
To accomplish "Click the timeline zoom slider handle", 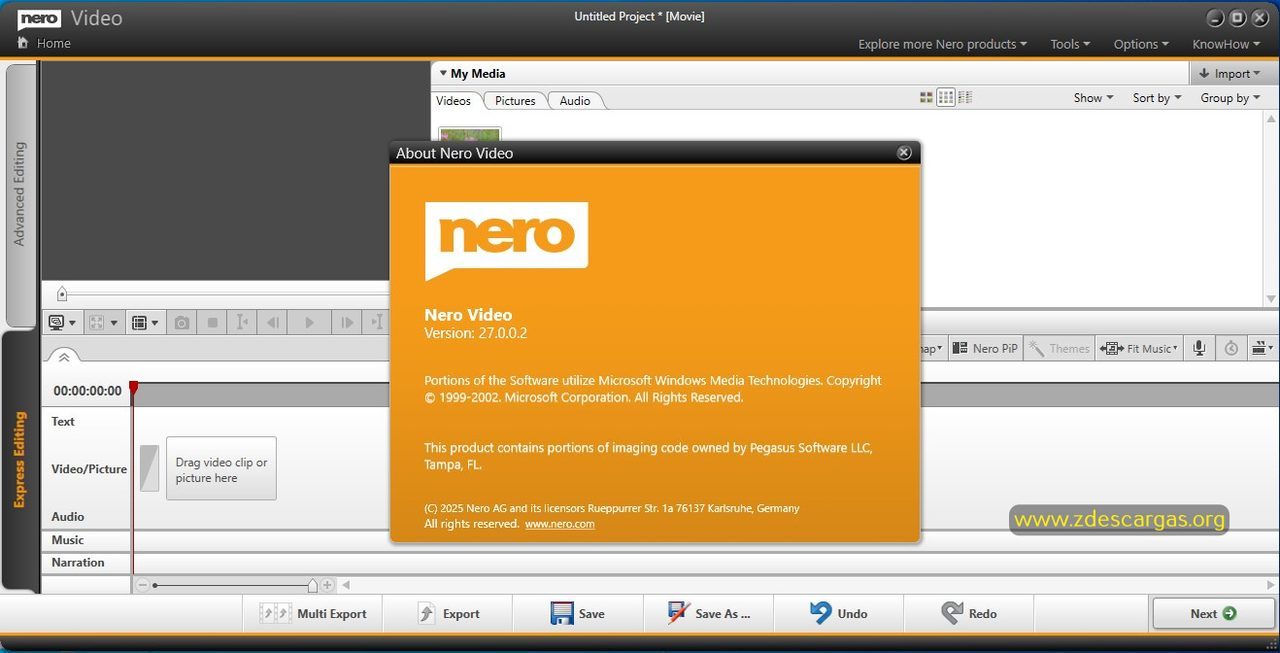I will pos(312,585).
